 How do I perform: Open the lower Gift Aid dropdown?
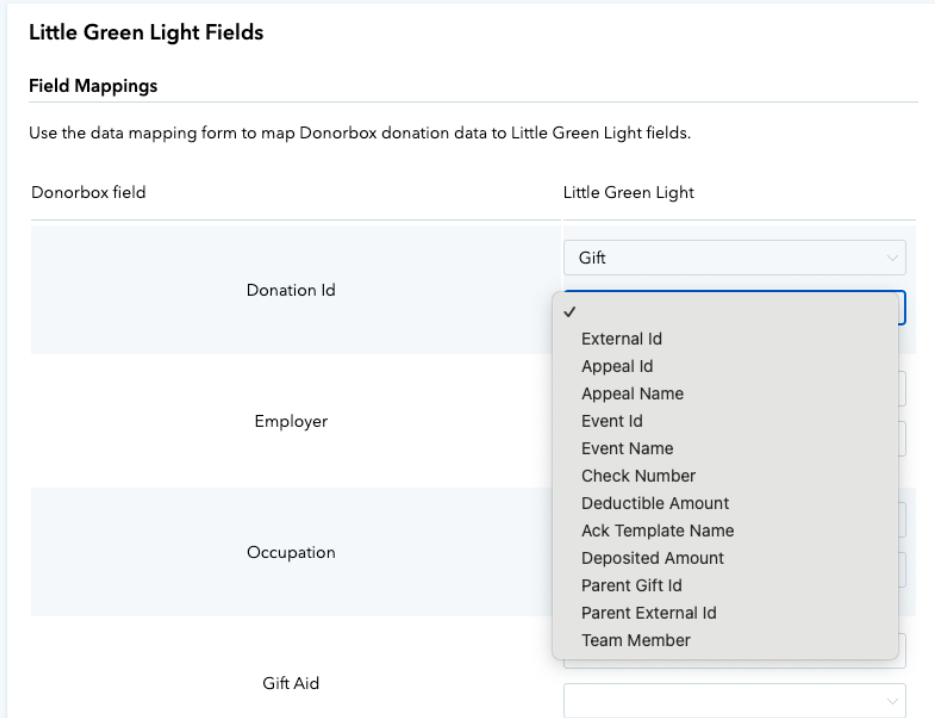734,701
